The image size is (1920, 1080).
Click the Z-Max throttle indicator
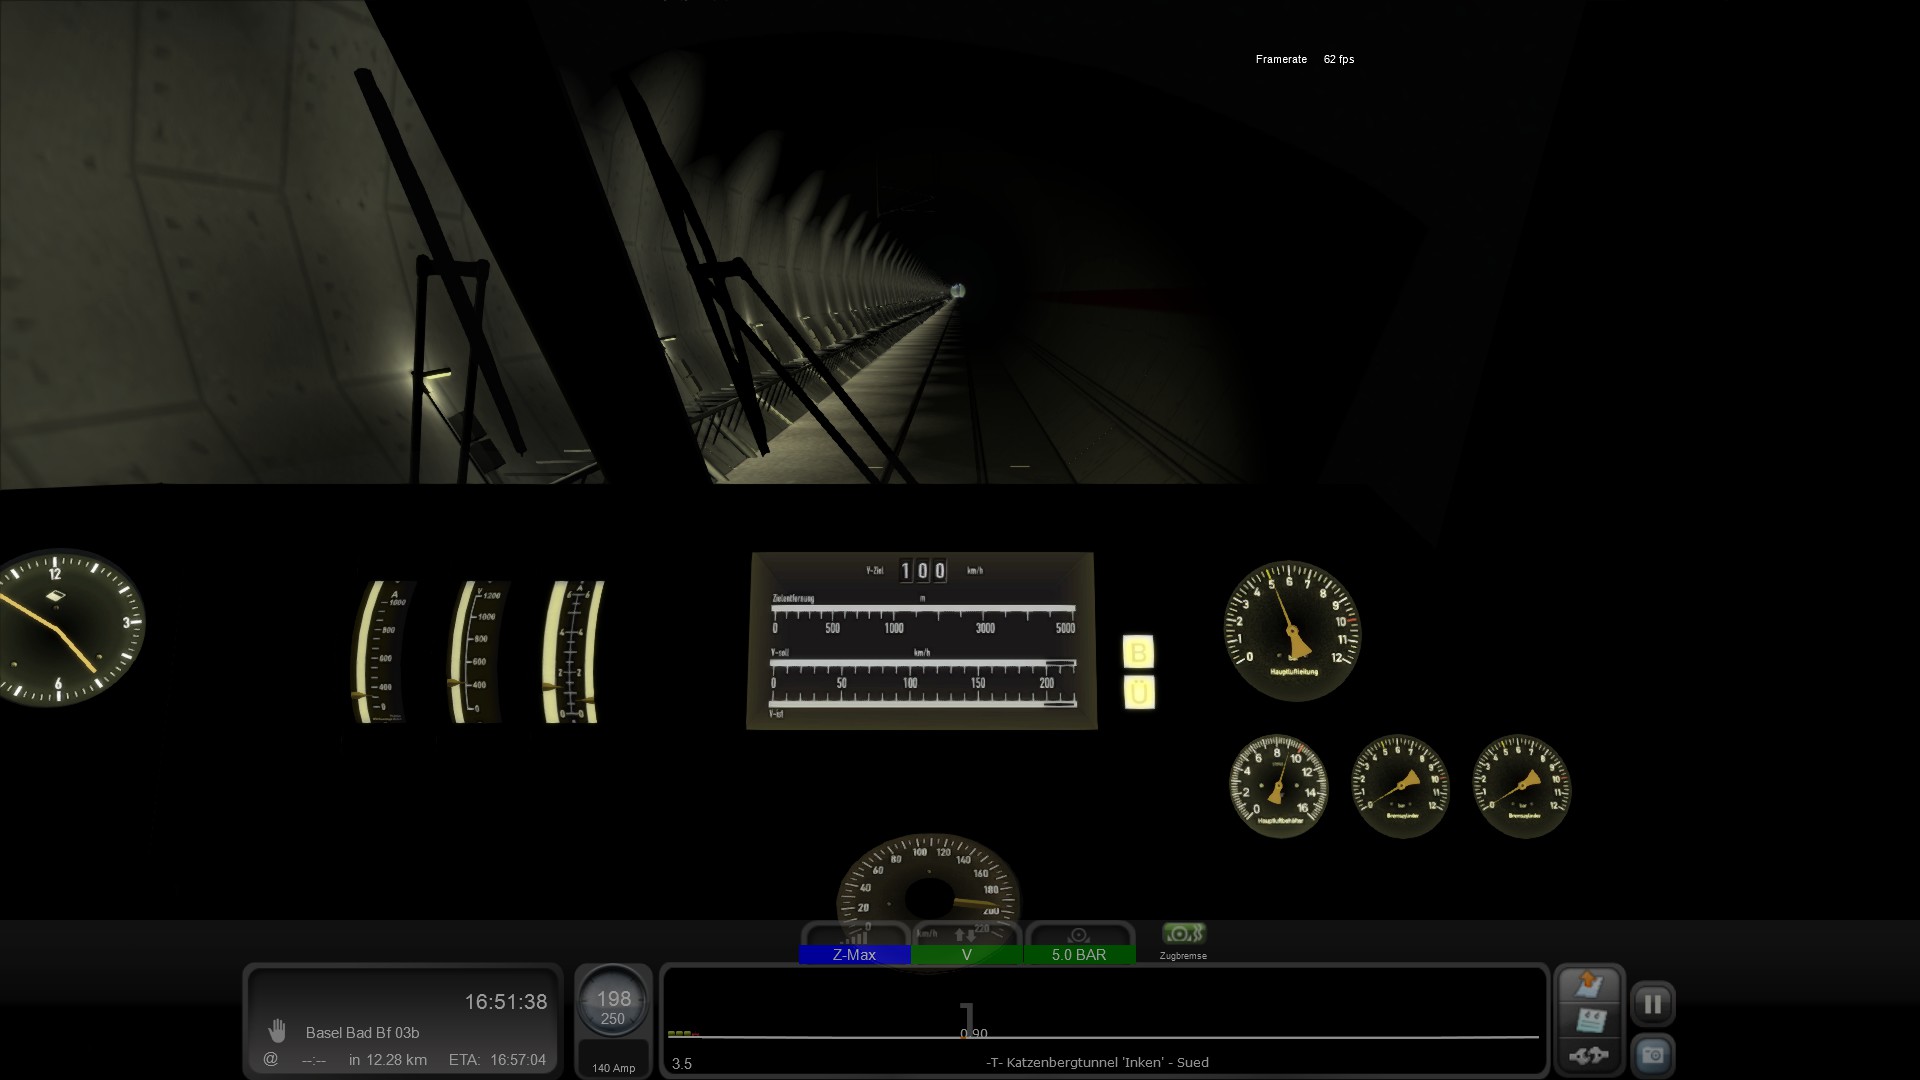click(x=854, y=955)
